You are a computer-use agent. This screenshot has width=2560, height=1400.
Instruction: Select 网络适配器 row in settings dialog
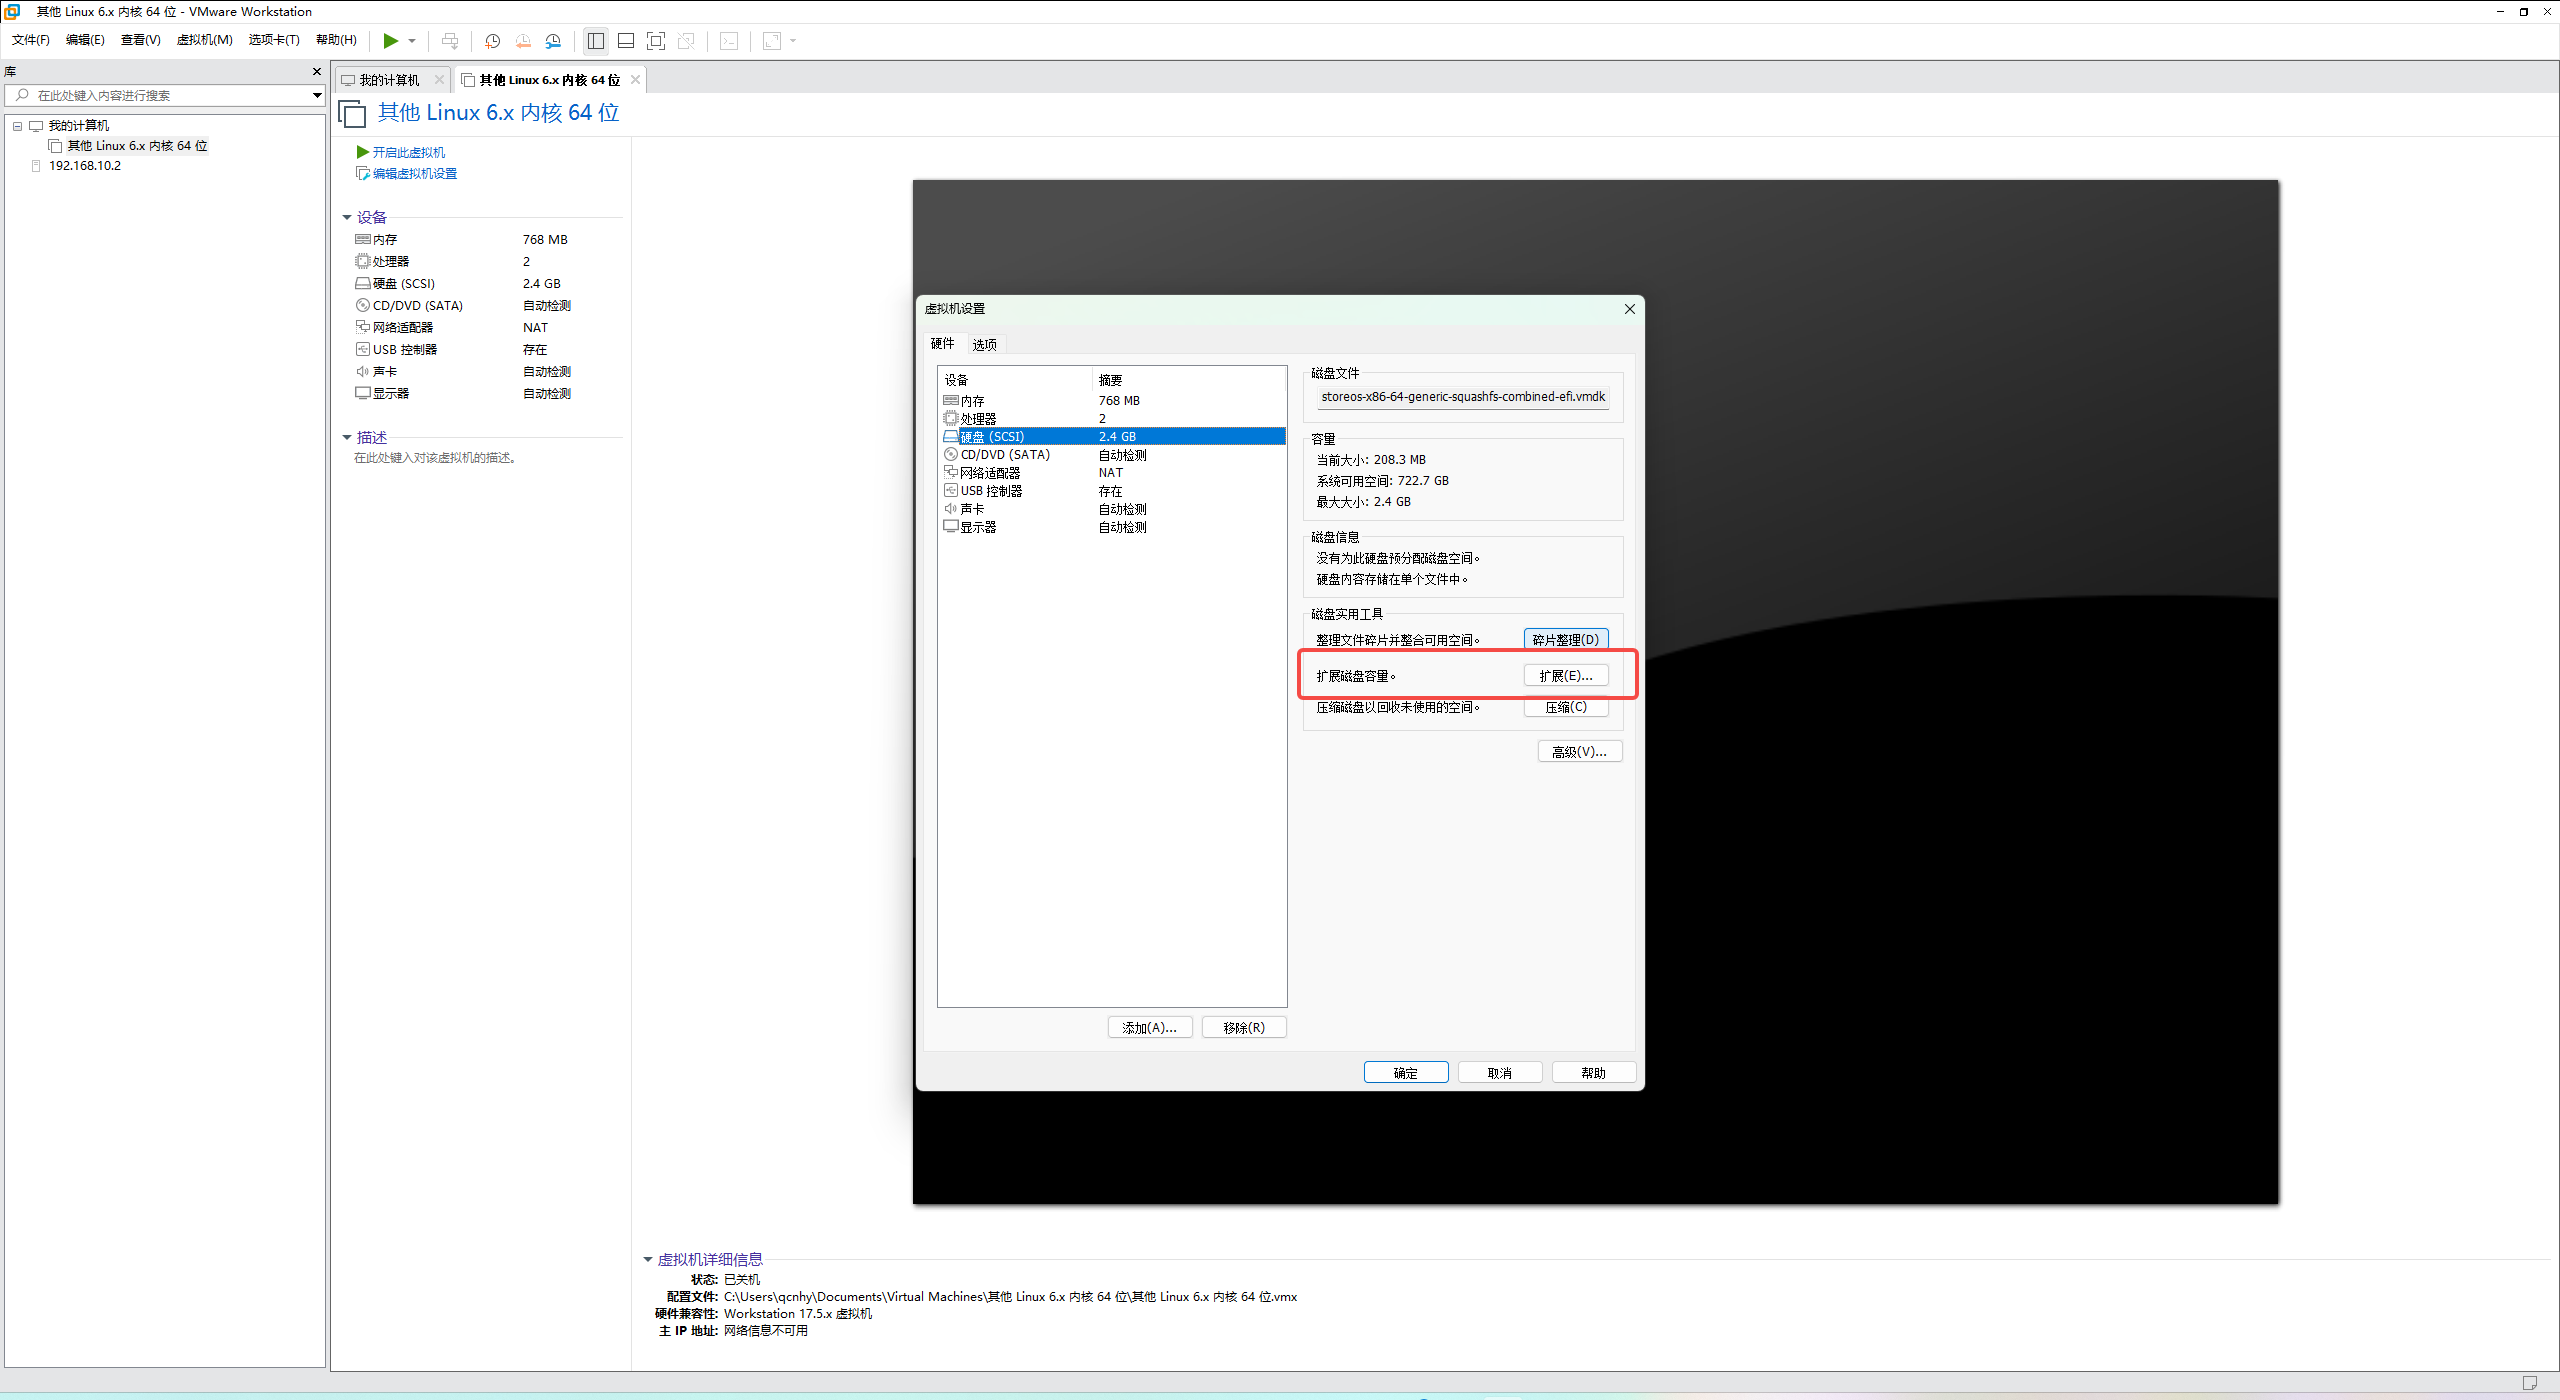(x=1112, y=473)
